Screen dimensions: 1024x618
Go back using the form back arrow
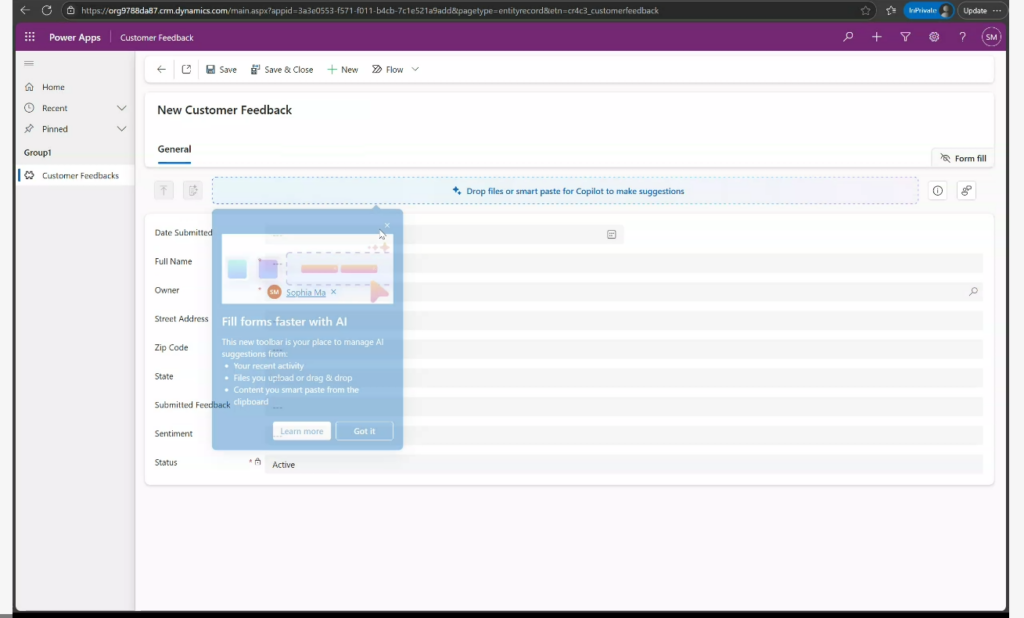point(161,69)
